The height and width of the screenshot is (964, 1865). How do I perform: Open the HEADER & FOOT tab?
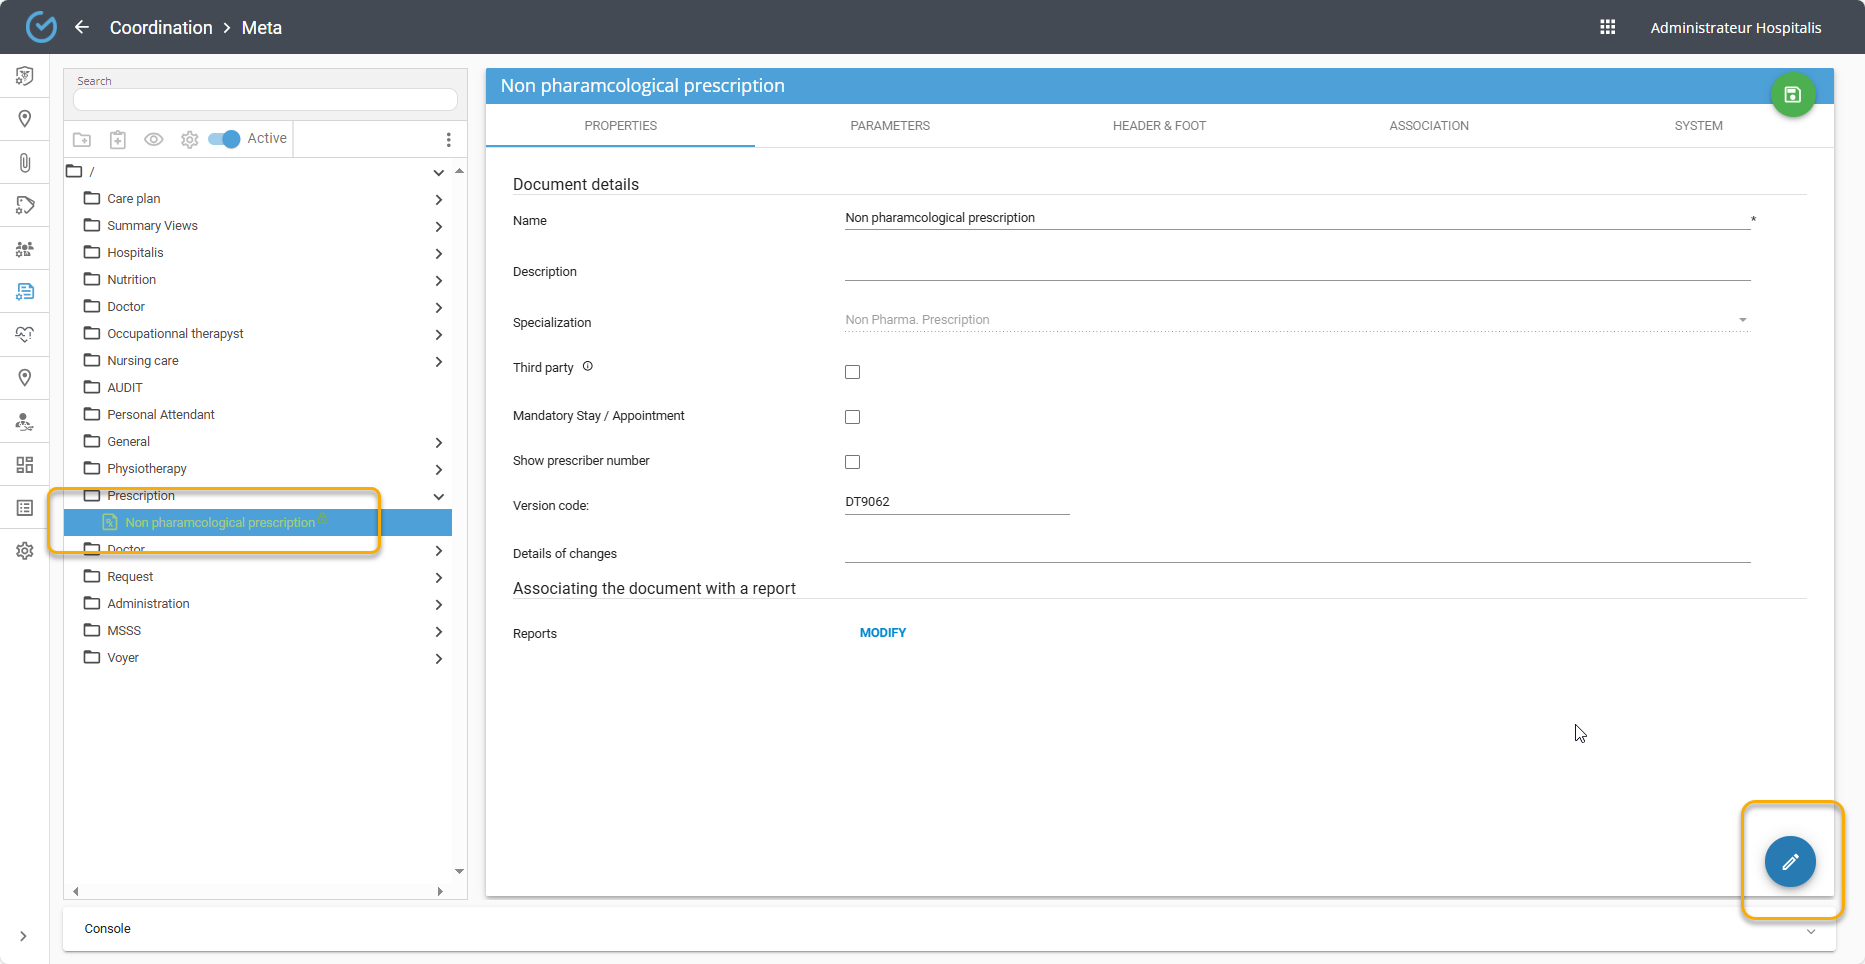pyautogui.click(x=1159, y=126)
